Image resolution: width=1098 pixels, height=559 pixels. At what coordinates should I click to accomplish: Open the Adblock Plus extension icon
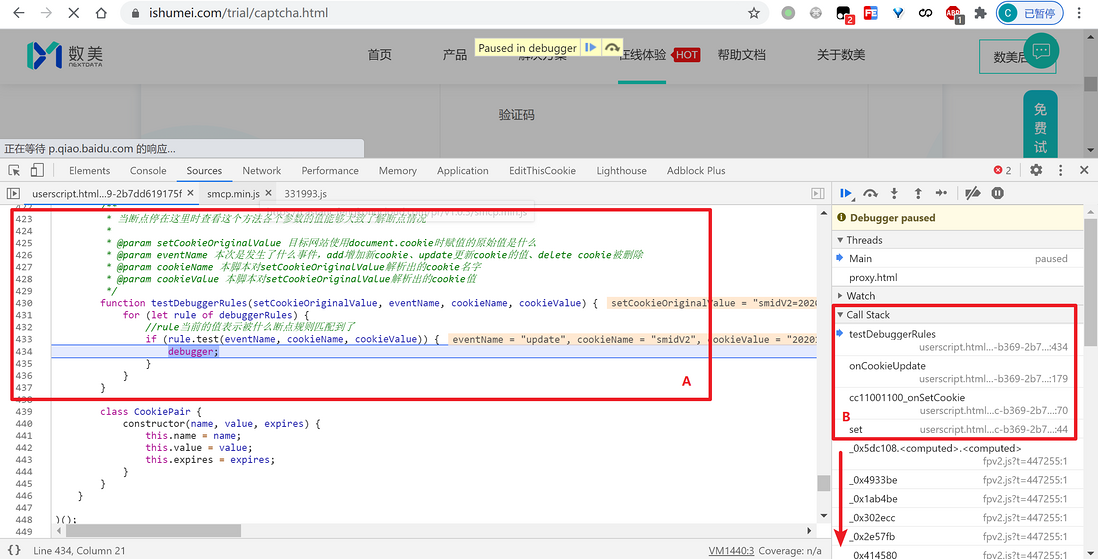[954, 13]
